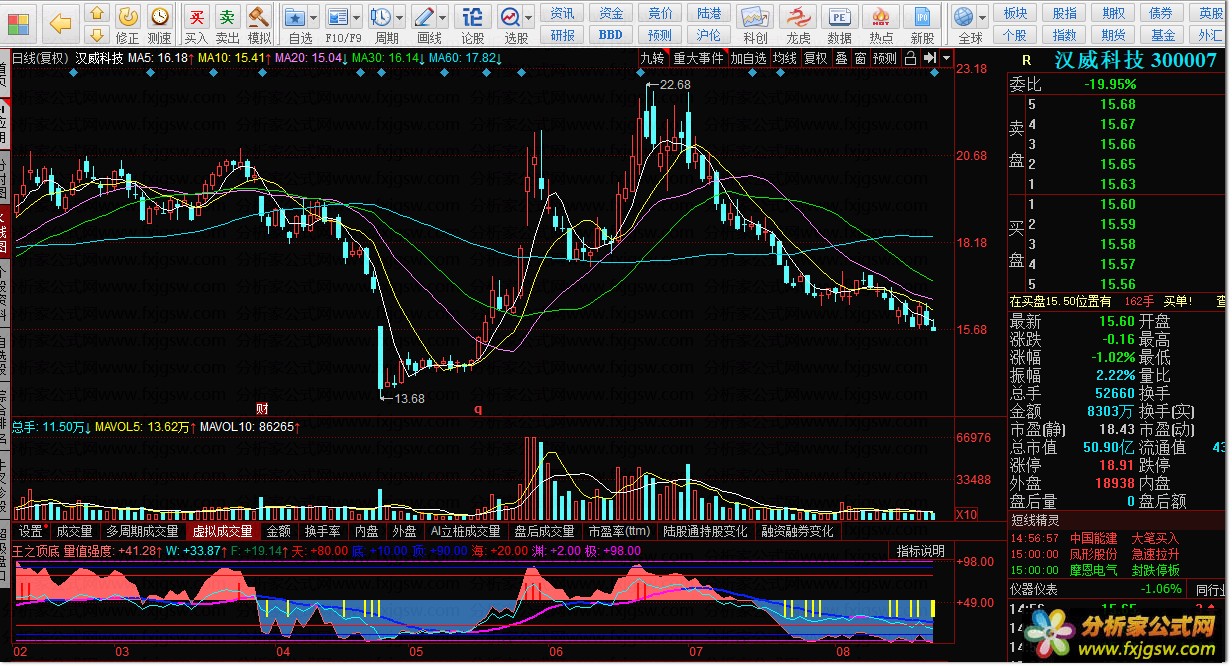The image size is (1232, 666).
Task: Expand the 自选 dropdown arrow
Action: [x=314, y=18]
